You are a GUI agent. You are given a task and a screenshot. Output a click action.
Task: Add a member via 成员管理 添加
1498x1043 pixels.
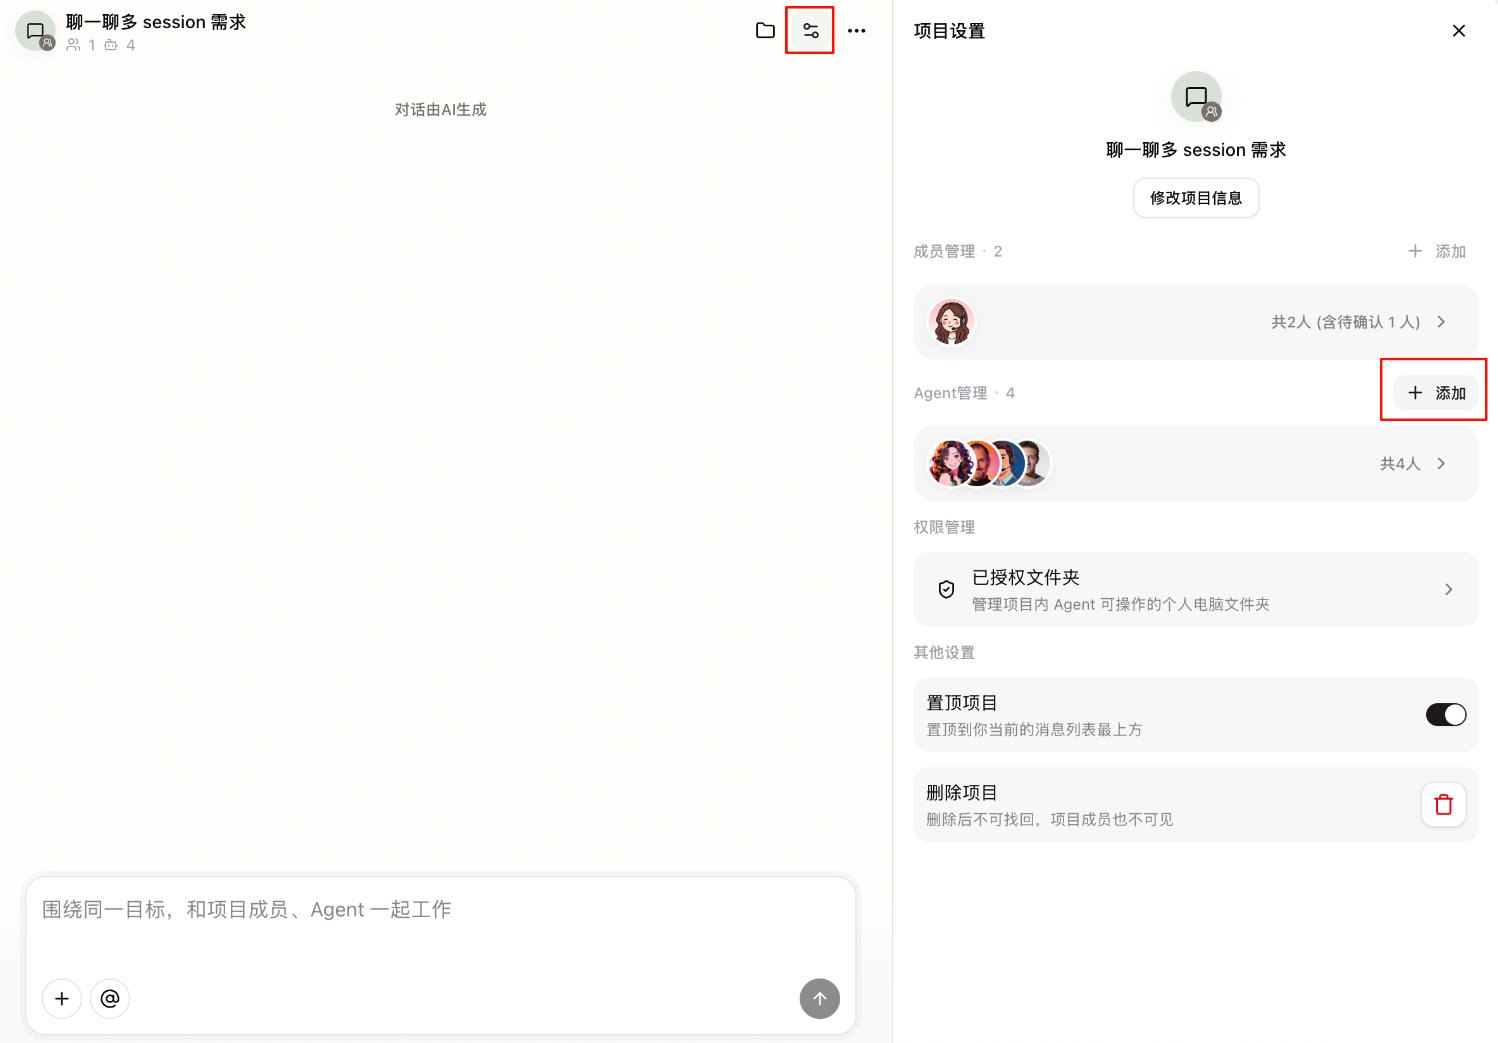pos(1437,251)
